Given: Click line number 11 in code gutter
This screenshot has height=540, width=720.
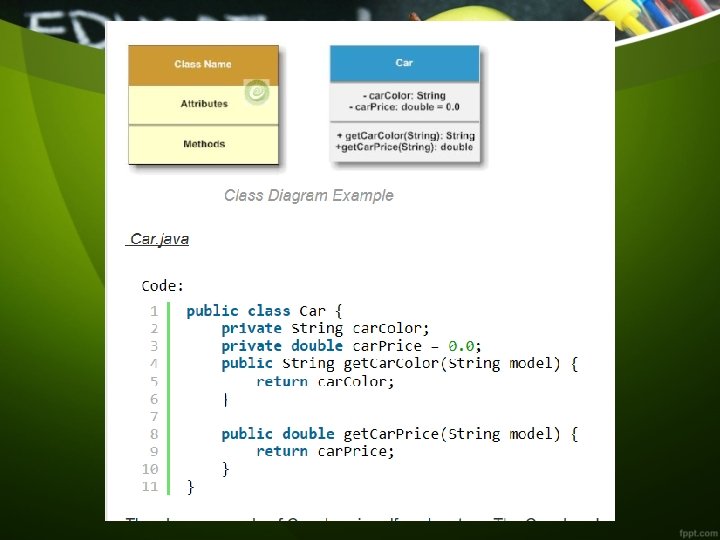Looking at the screenshot, I should click(x=150, y=487).
